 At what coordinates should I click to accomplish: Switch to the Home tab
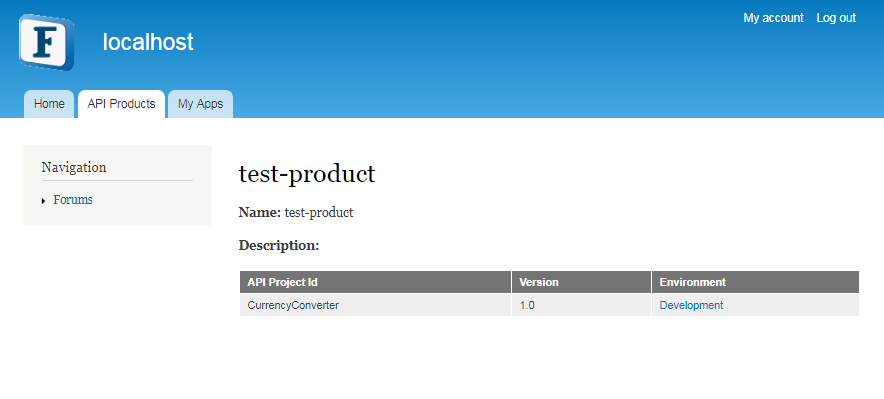pos(49,104)
